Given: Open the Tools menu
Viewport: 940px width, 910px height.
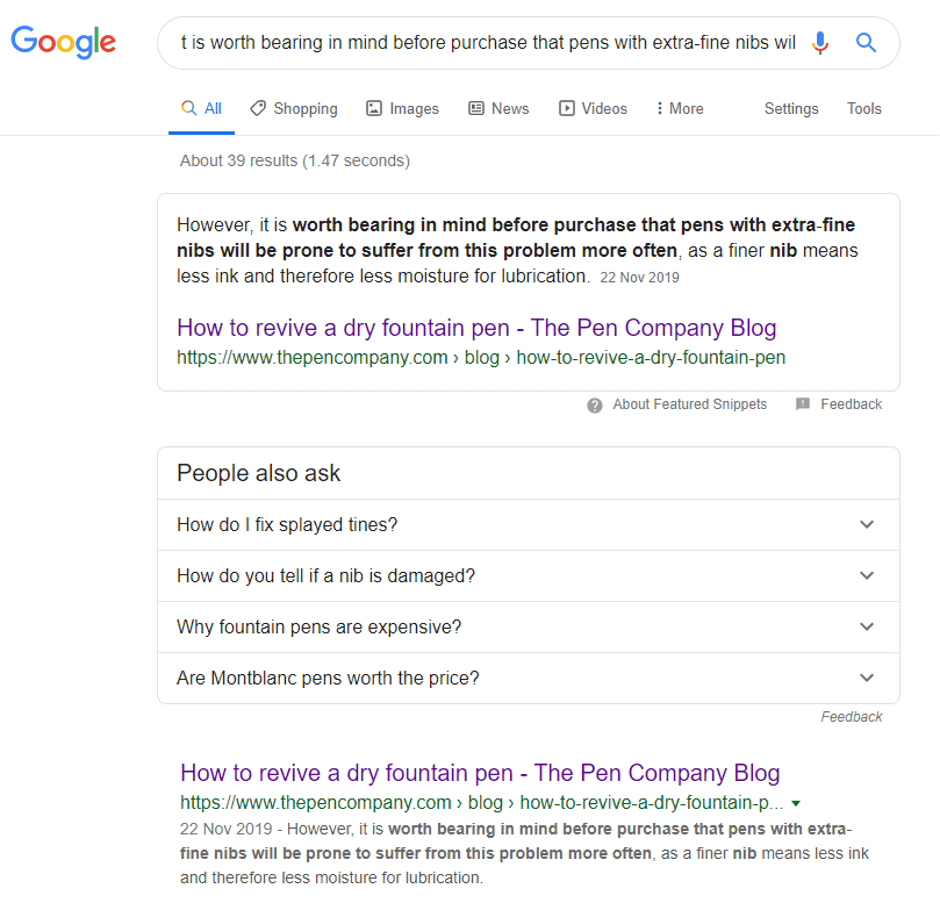Looking at the screenshot, I should click(x=863, y=109).
